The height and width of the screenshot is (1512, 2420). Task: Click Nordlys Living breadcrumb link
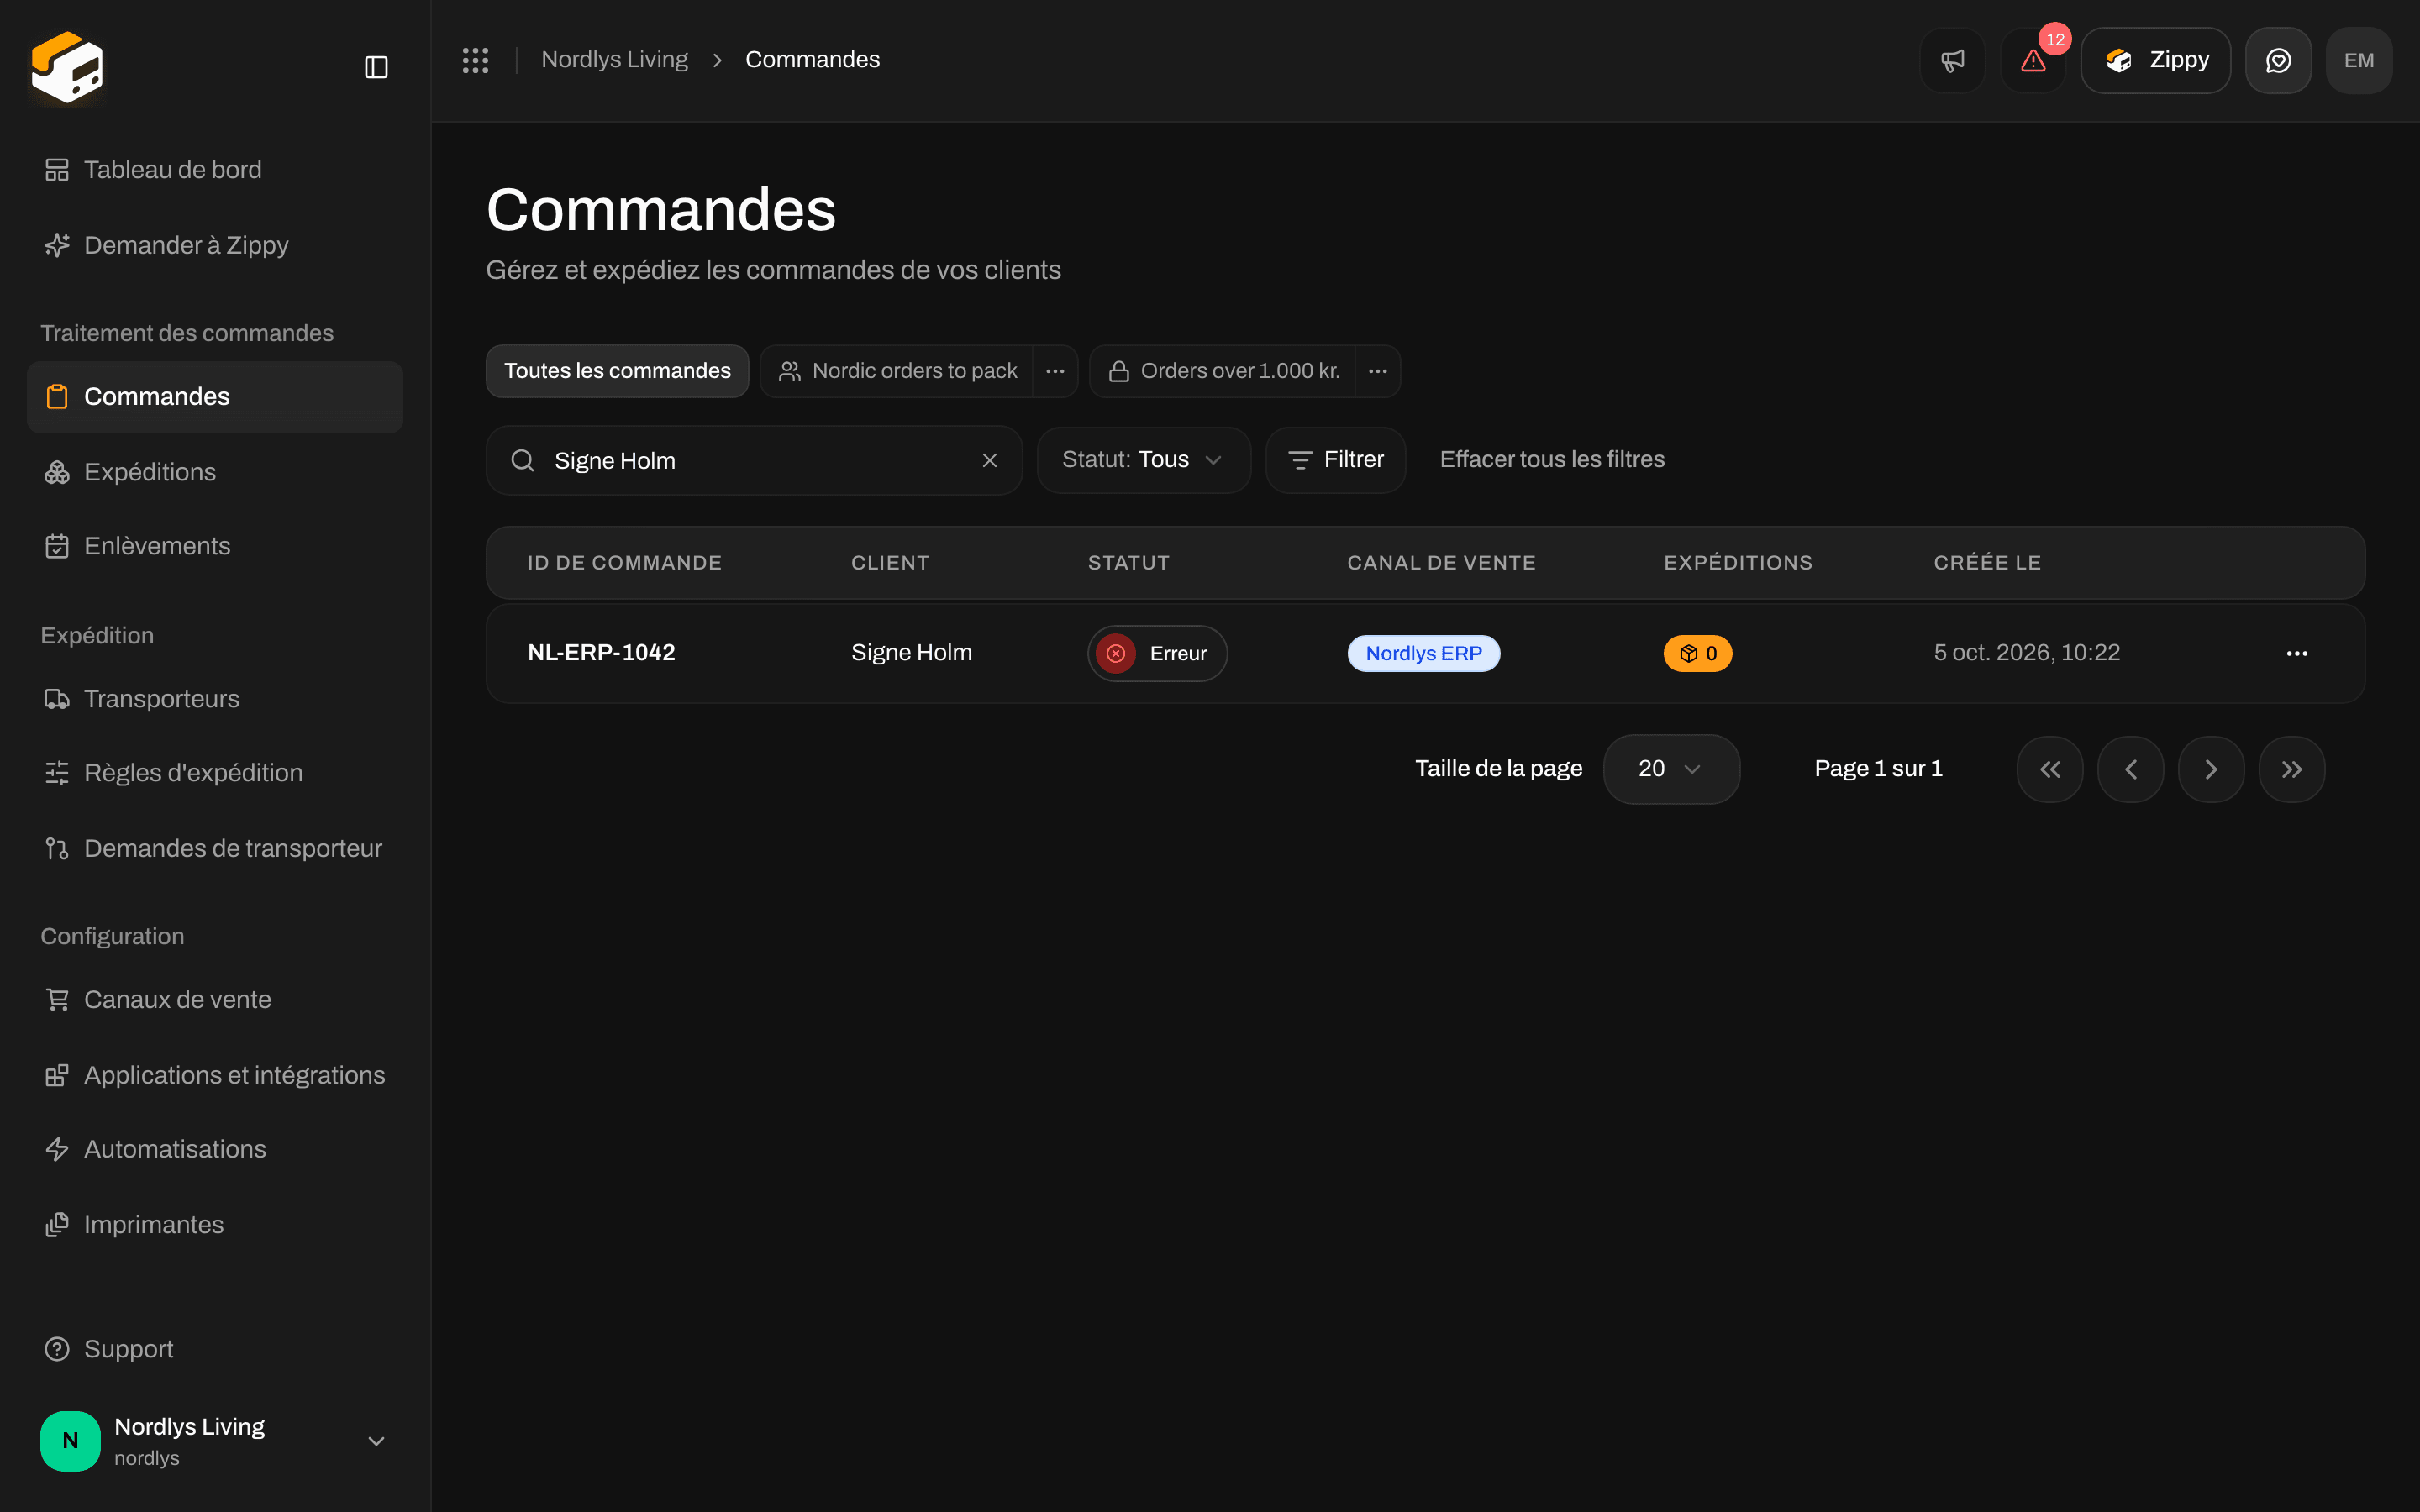(x=614, y=60)
